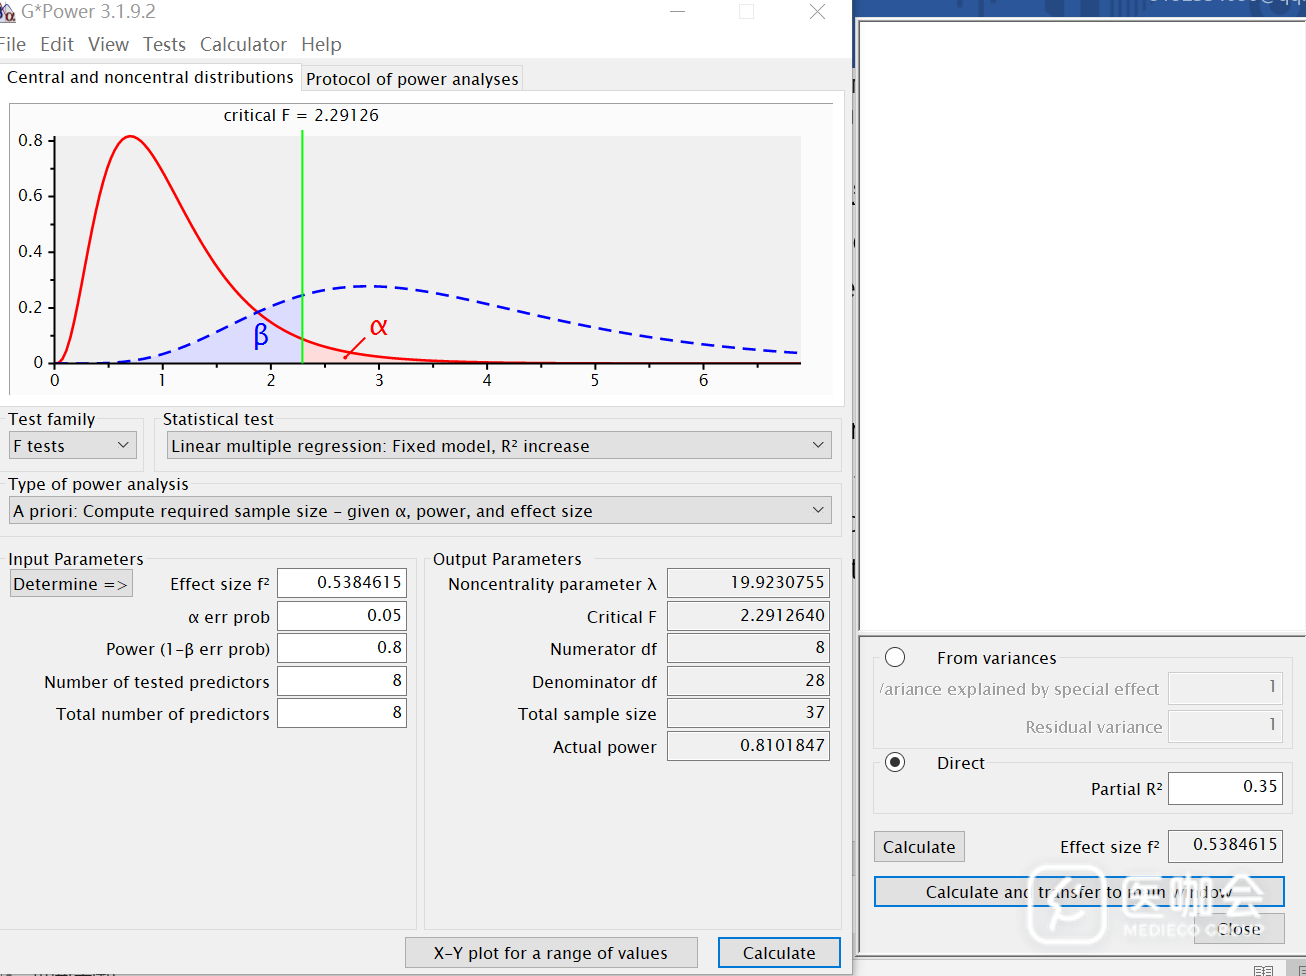Minimize the G*Power window

click(x=677, y=12)
